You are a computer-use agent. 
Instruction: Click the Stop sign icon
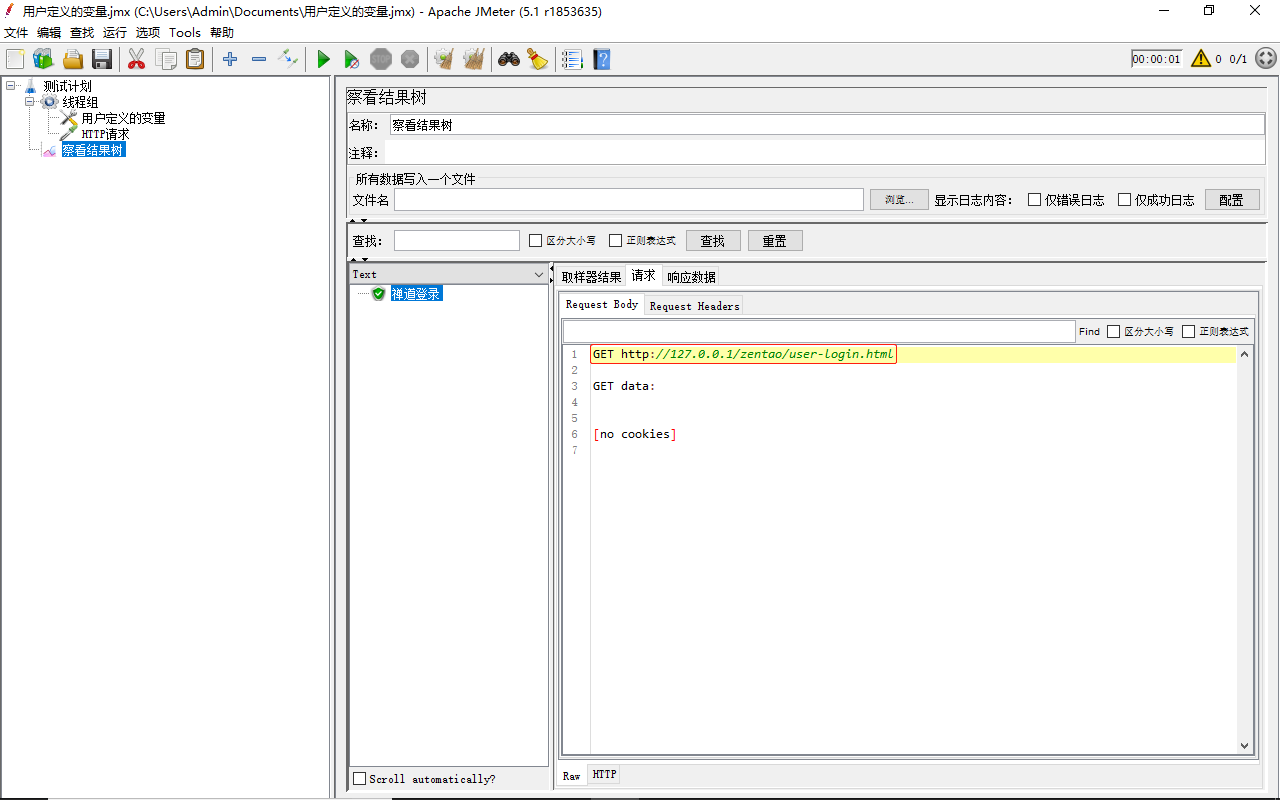click(x=381, y=60)
